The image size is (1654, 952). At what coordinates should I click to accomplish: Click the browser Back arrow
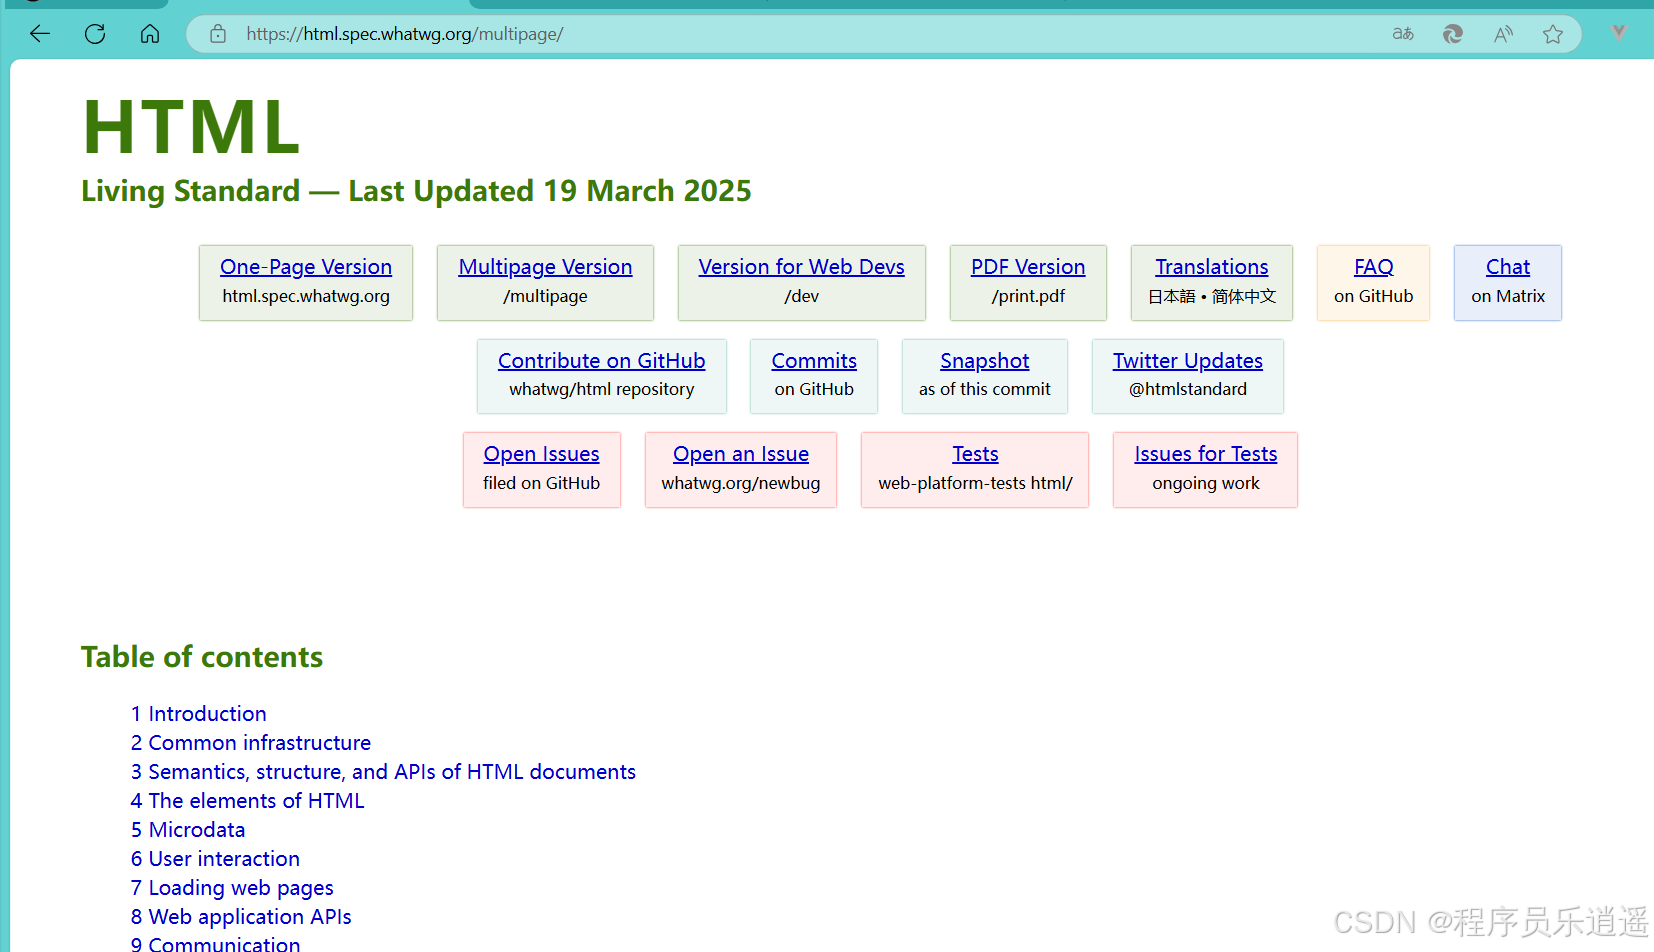coord(40,34)
